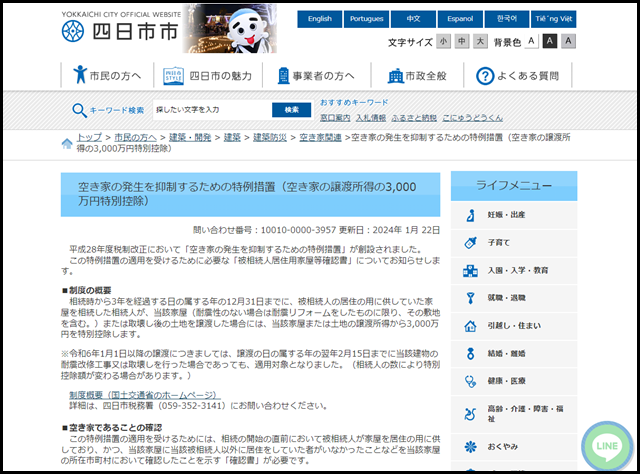
Task: Set text size to medium (中)
Action: pyautogui.click(x=462, y=41)
